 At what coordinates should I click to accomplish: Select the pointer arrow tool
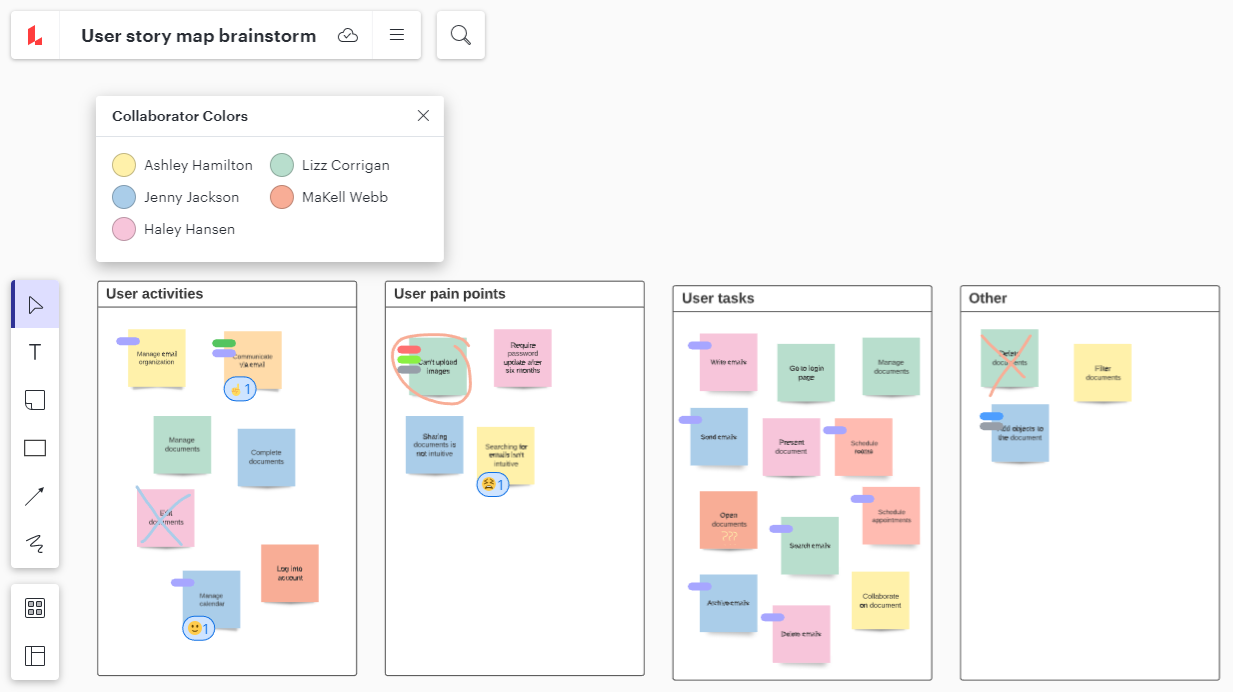pos(35,304)
